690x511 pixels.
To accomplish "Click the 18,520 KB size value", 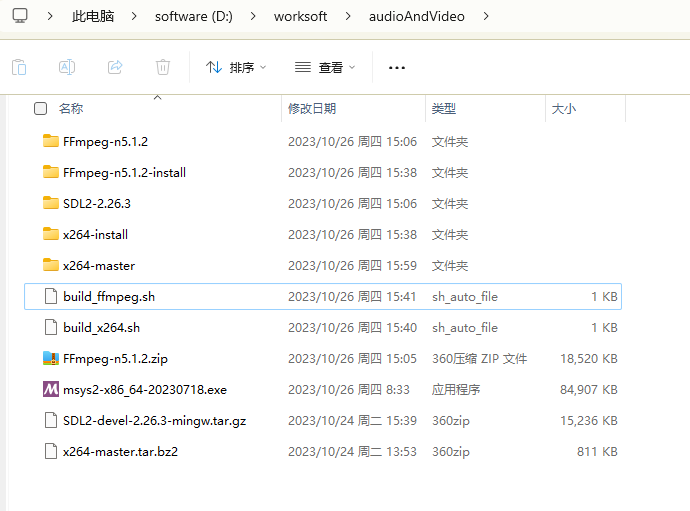I will coord(589,359).
